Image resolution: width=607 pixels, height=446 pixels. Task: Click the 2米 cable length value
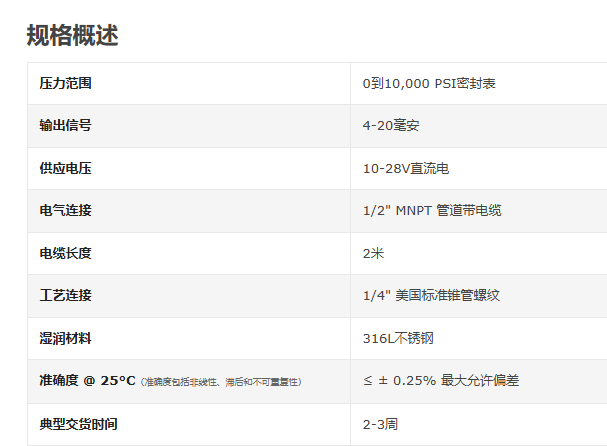(x=373, y=253)
